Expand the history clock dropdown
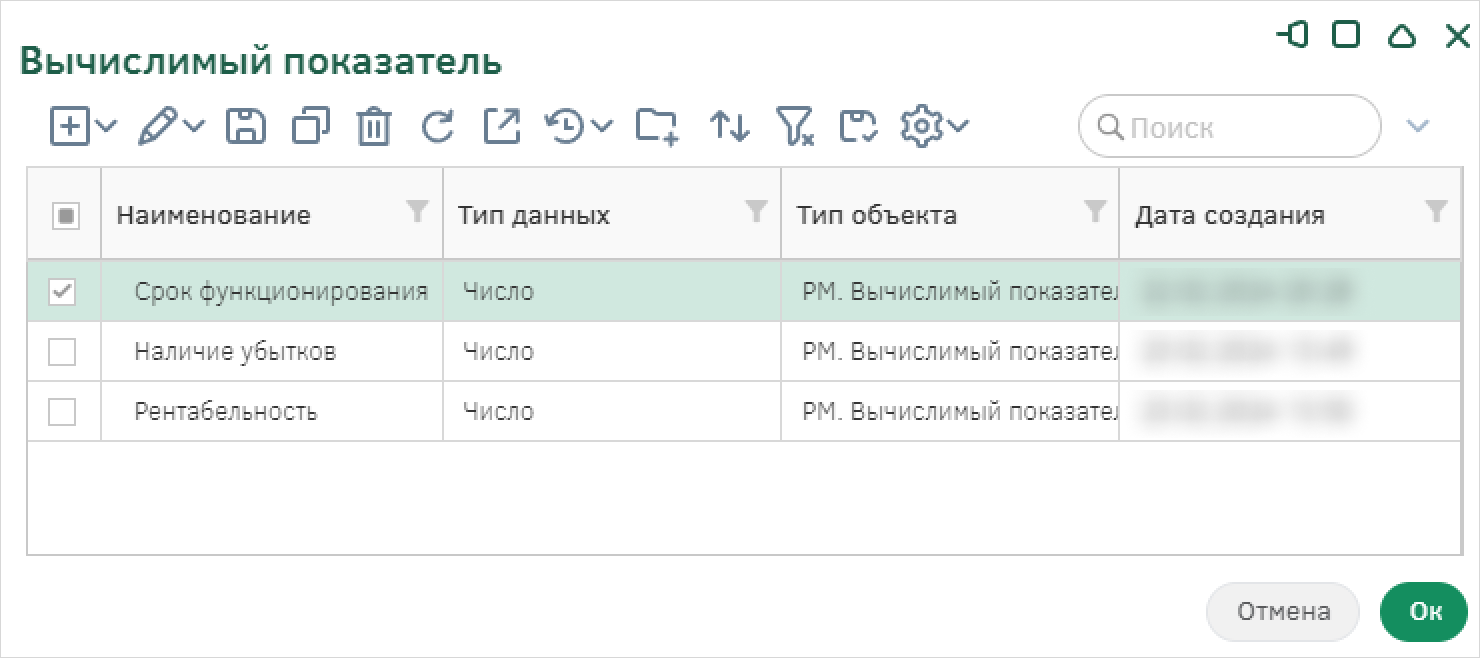 coord(601,126)
